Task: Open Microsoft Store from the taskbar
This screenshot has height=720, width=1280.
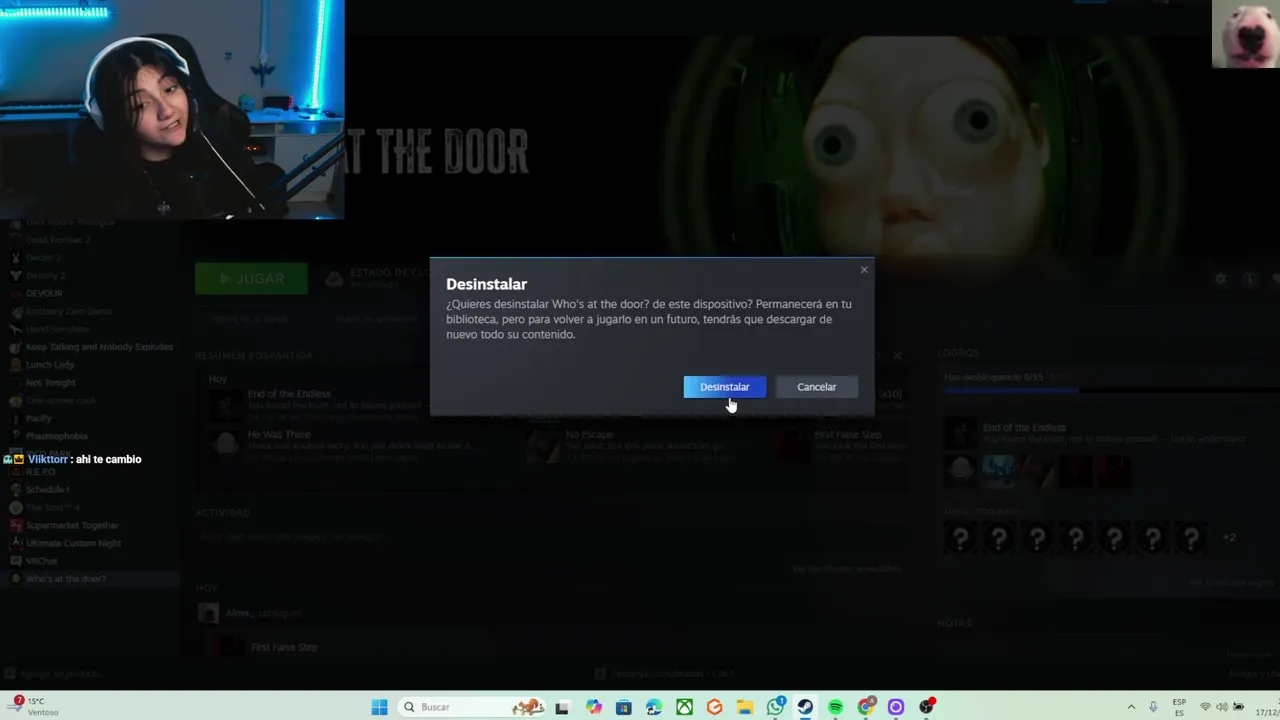Action: (x=624, y=707)
